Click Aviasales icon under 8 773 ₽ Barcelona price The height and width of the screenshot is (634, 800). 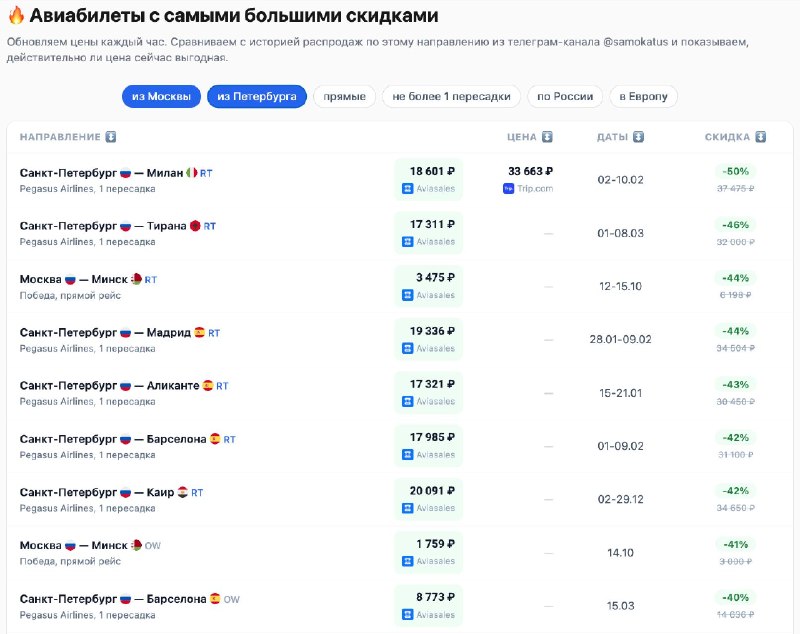coord(407,615)
